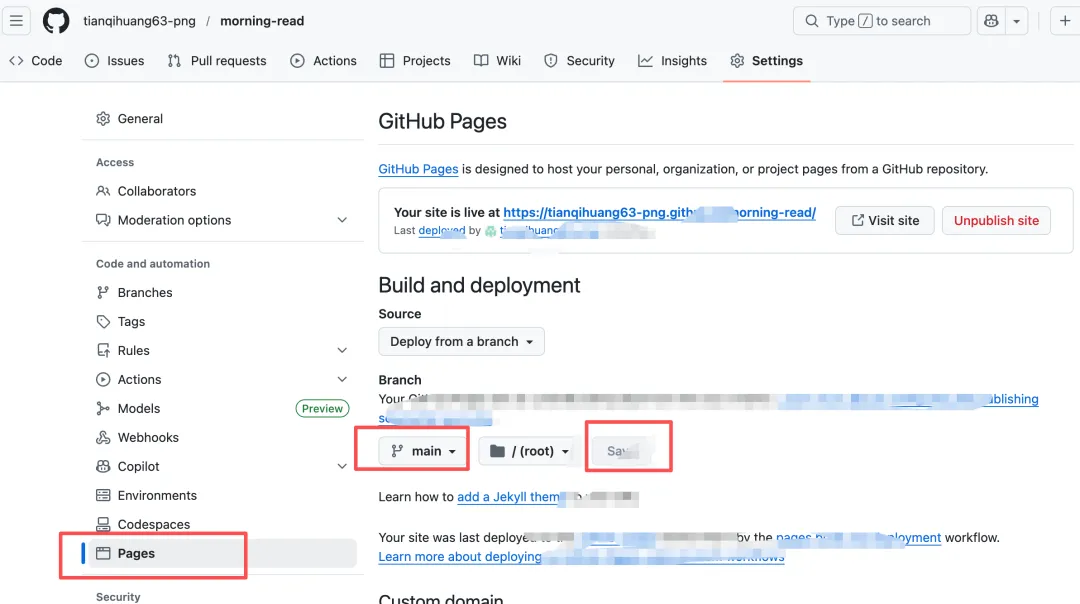Open the main branch selector dropdown

pyautogui.click(x=423, y=451)
